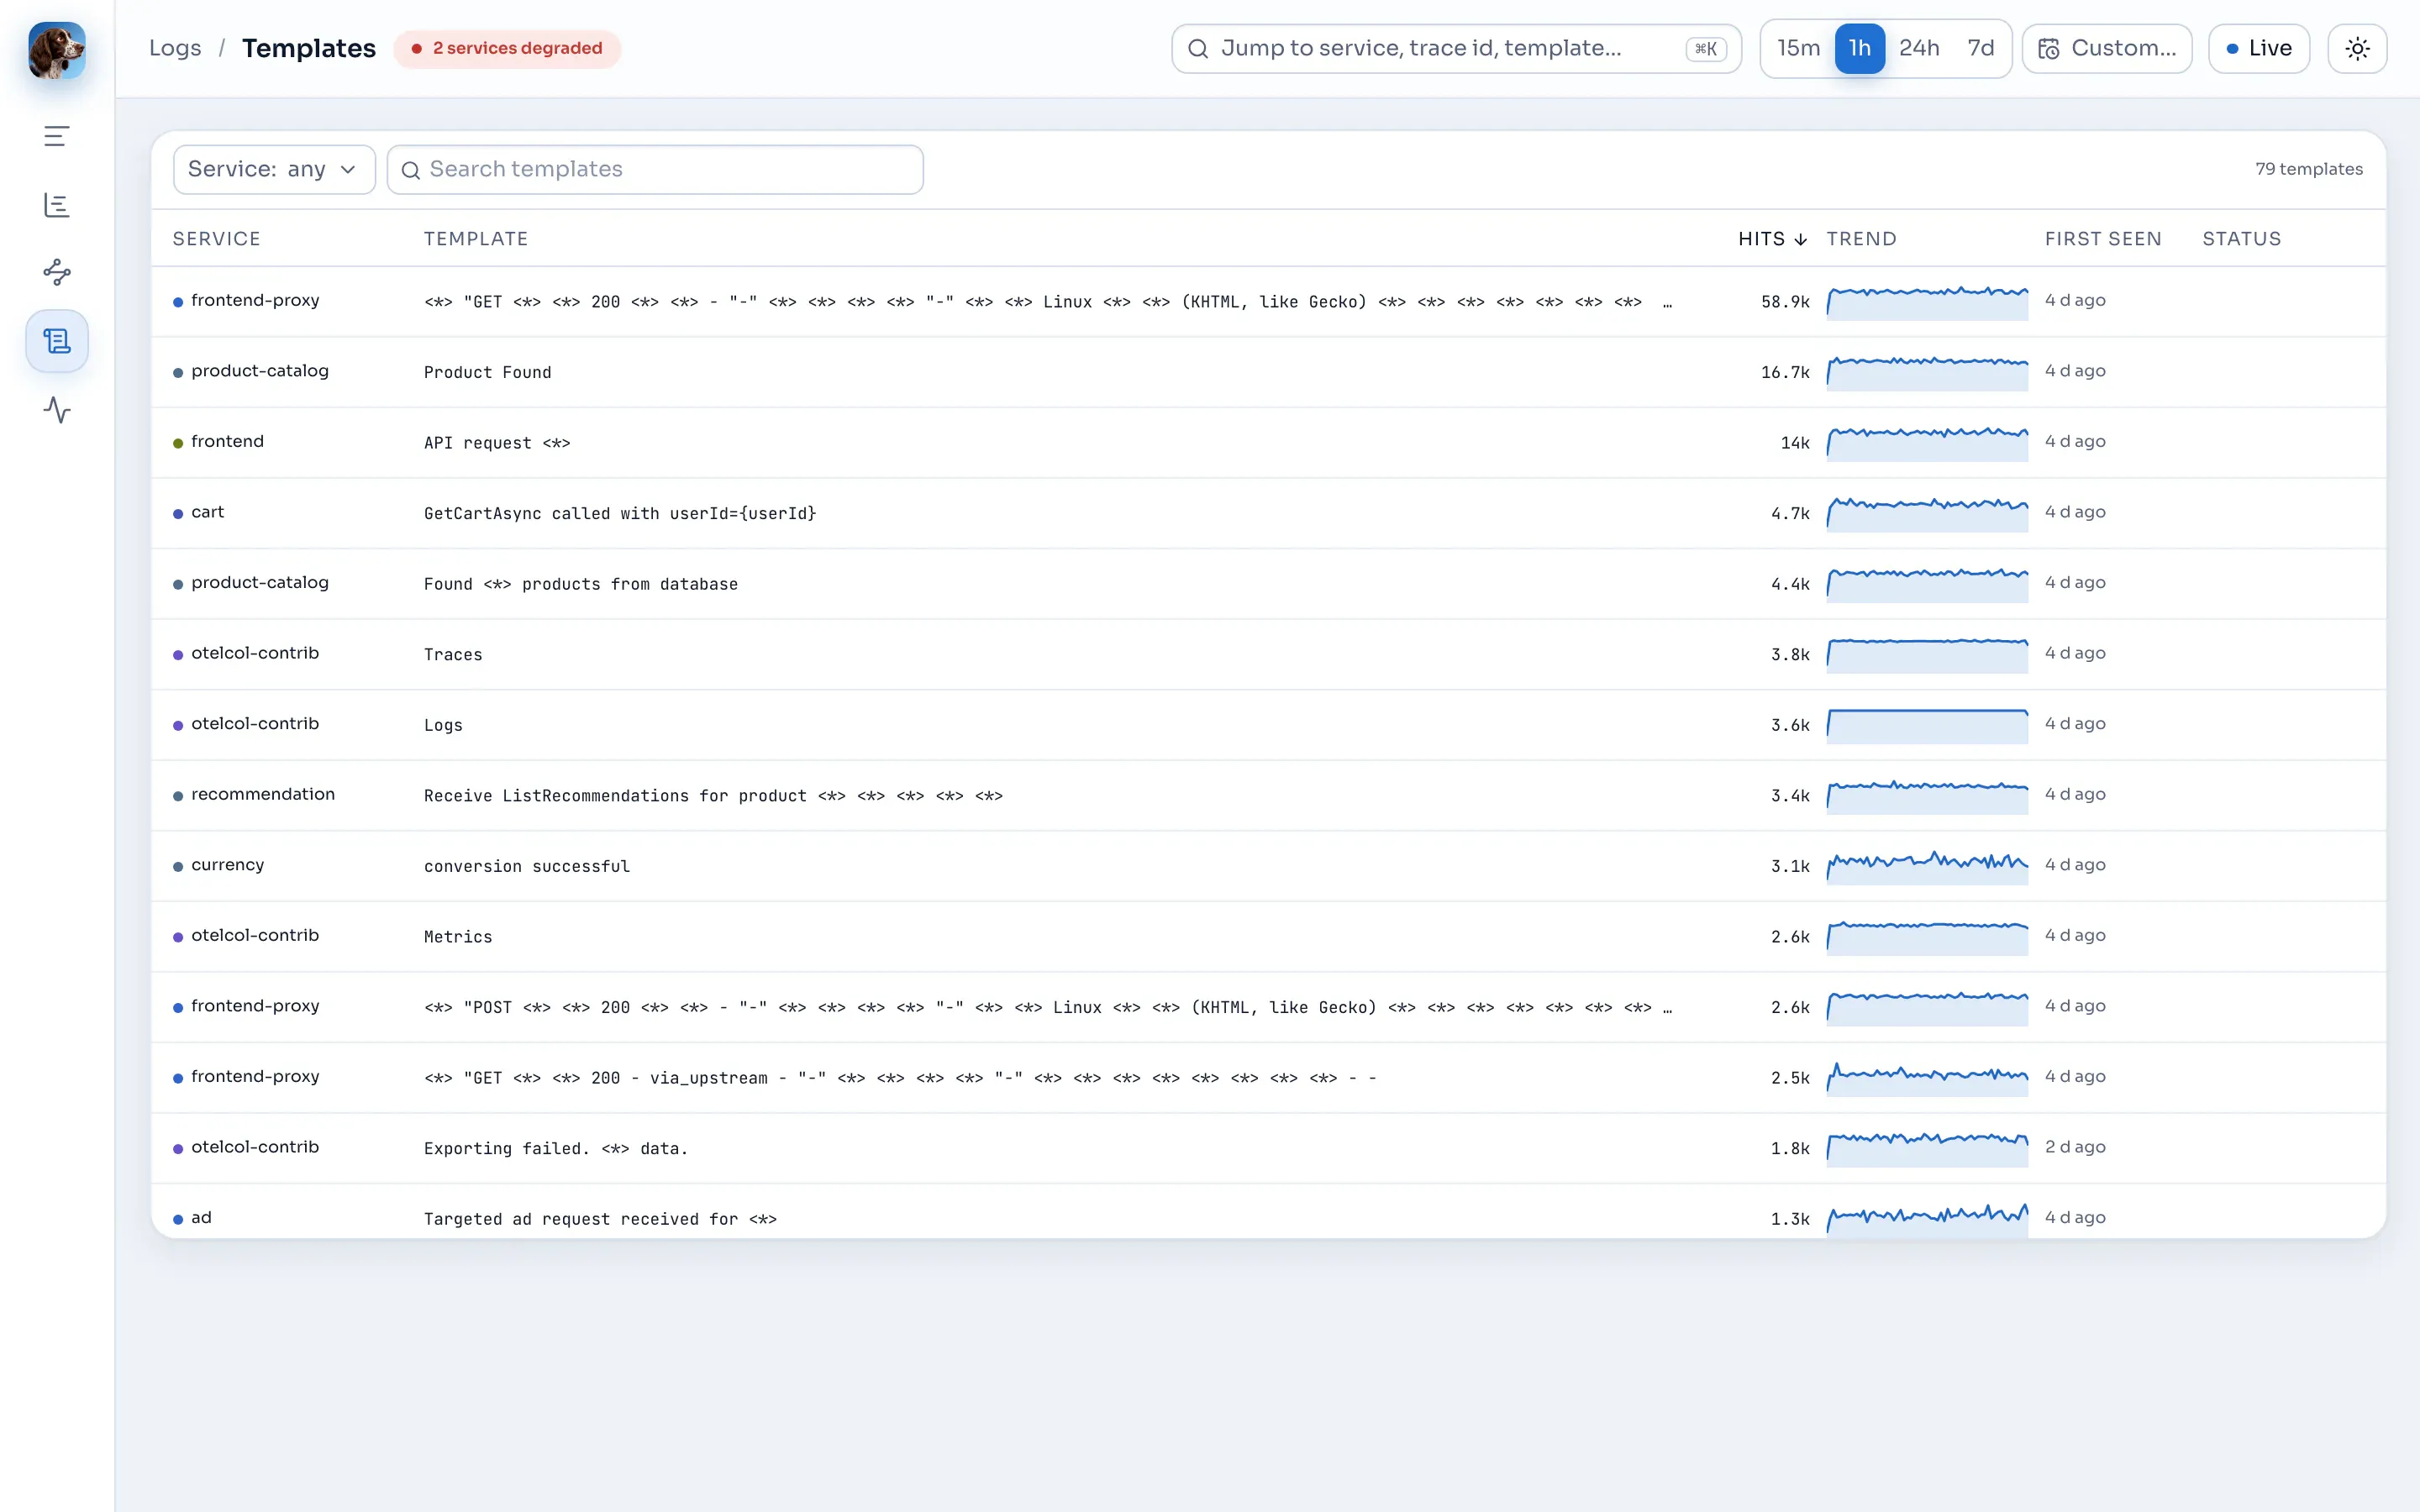Go to Logs breadcrumb
Screen dimensions: 2420x1512
(175, 49)
